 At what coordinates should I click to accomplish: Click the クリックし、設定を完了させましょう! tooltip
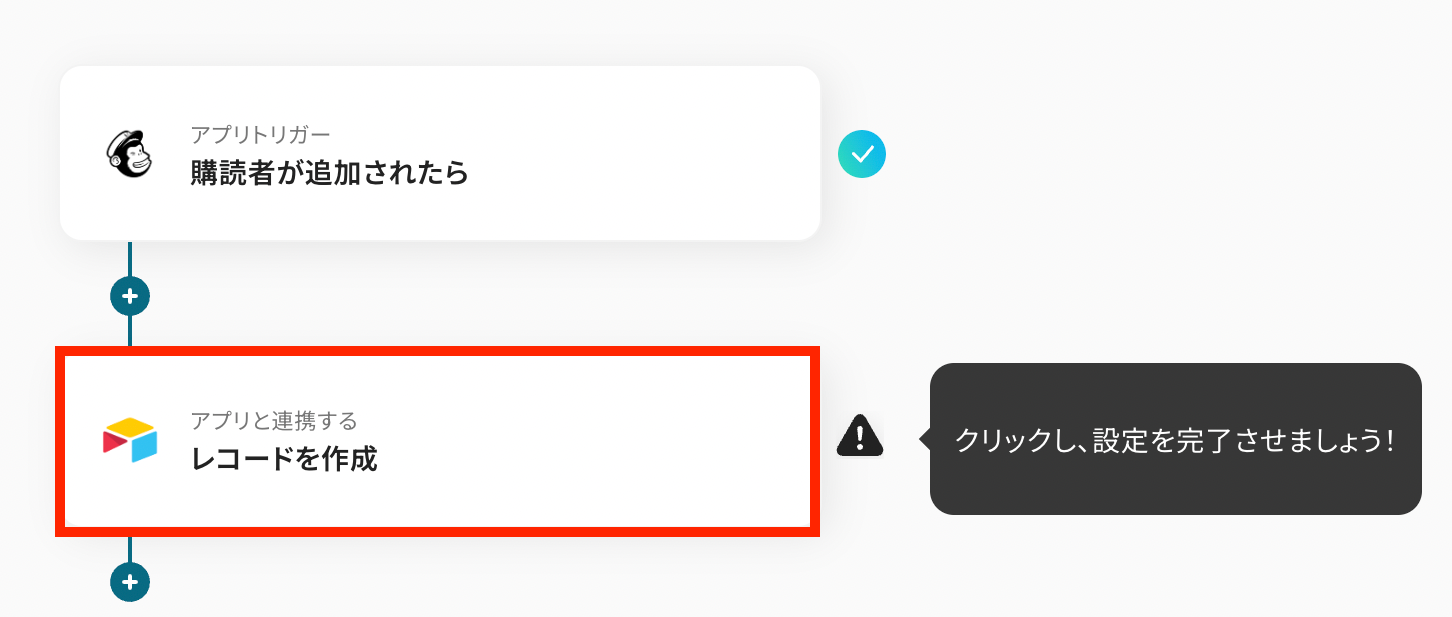pyautogui.click(x=1175, y=440)
